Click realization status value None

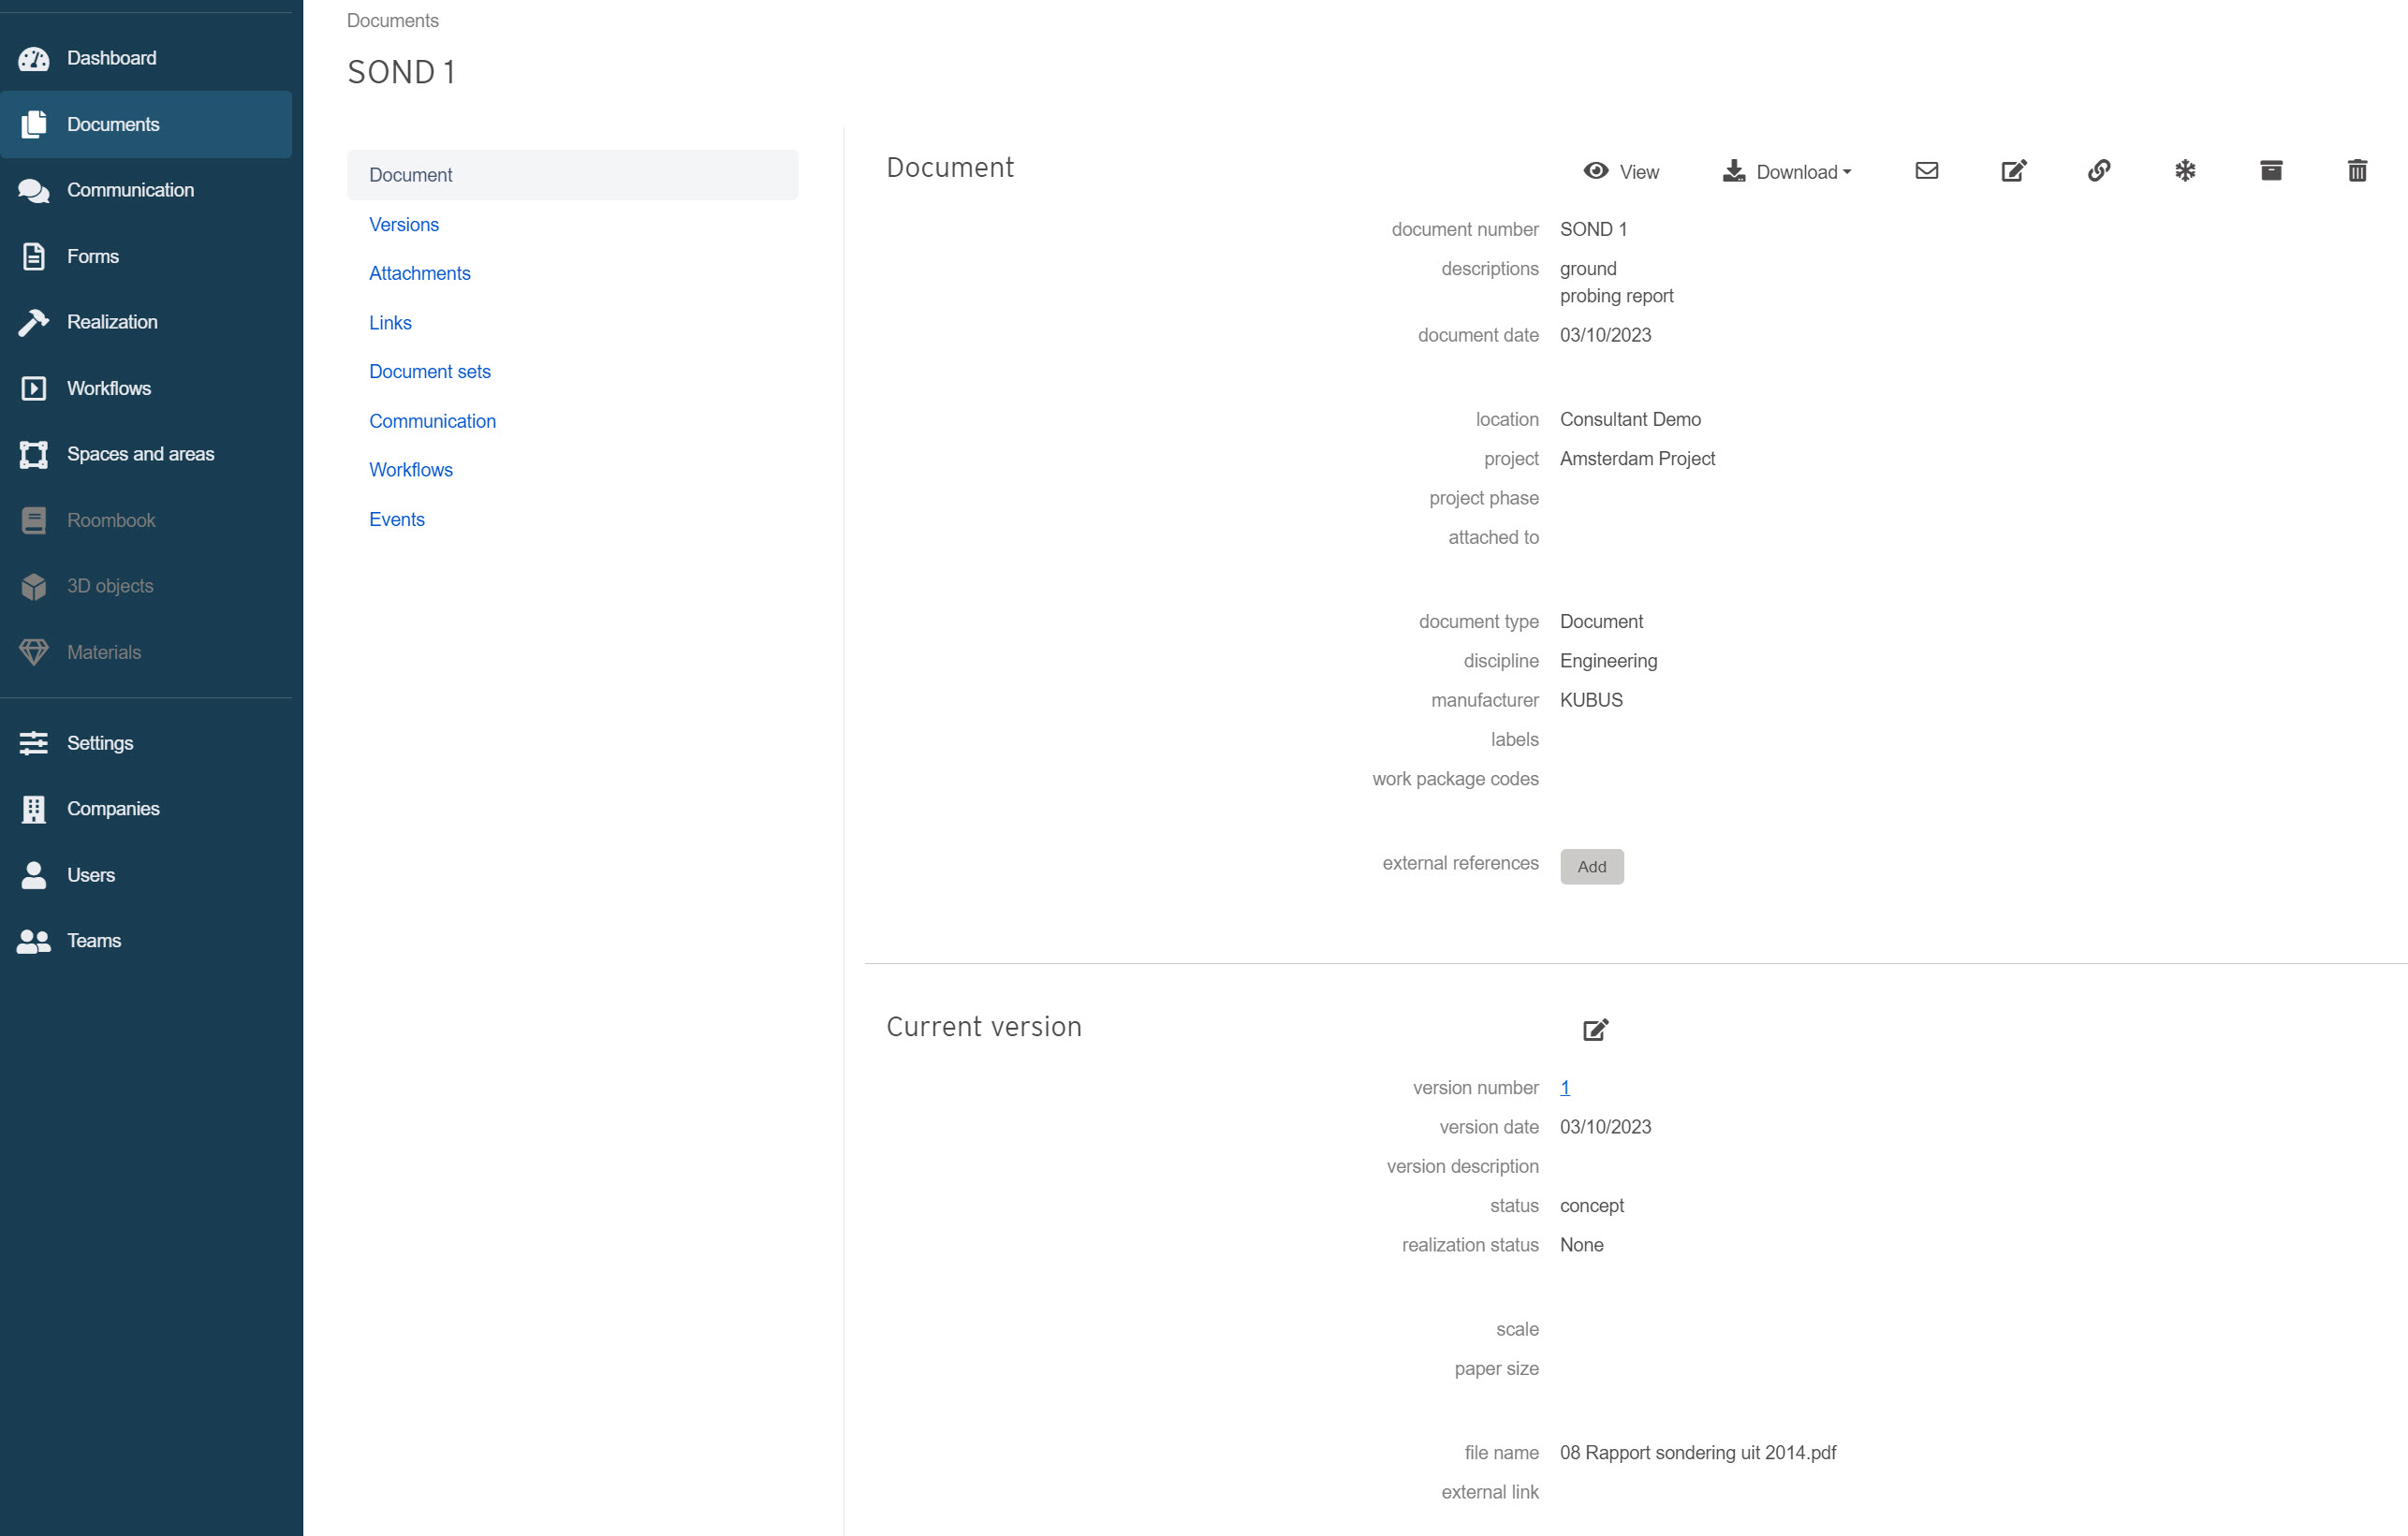(x=1581, y=1245)
